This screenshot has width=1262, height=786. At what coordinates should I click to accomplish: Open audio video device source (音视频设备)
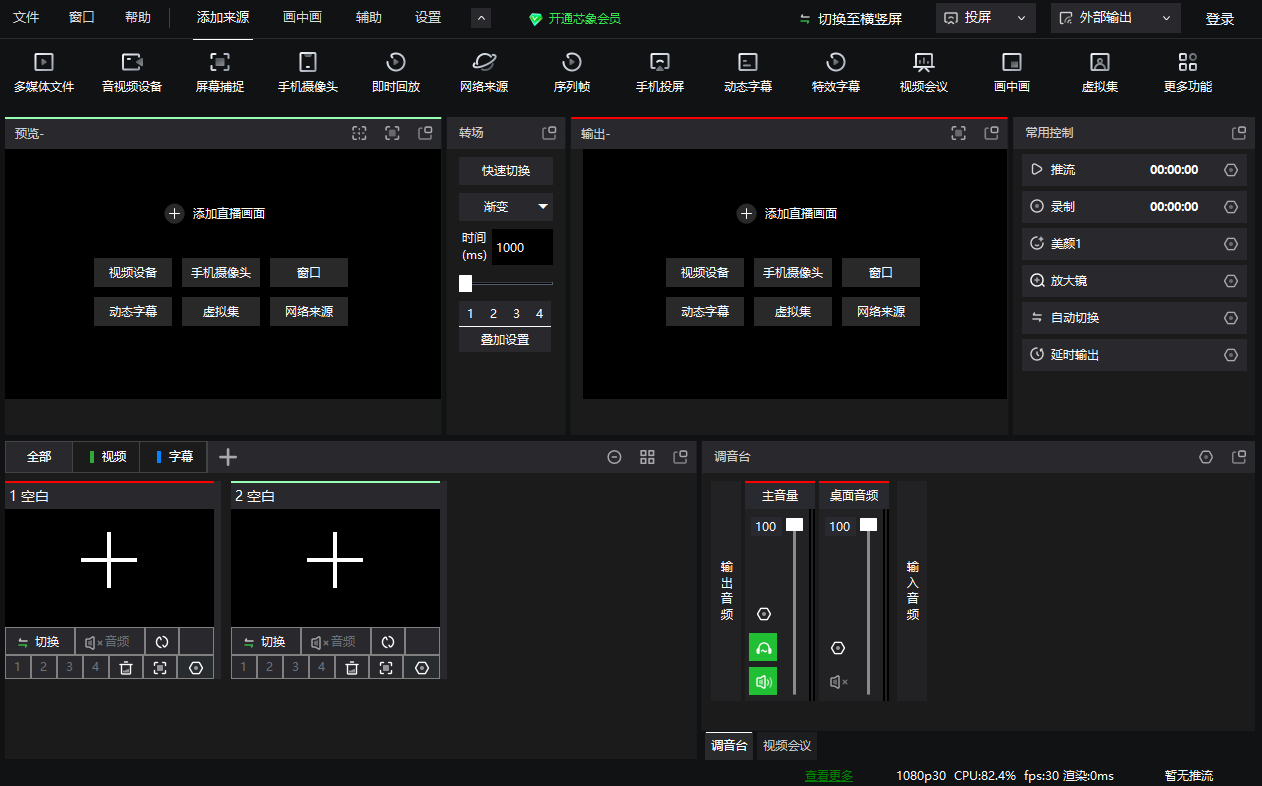[132, 73]
